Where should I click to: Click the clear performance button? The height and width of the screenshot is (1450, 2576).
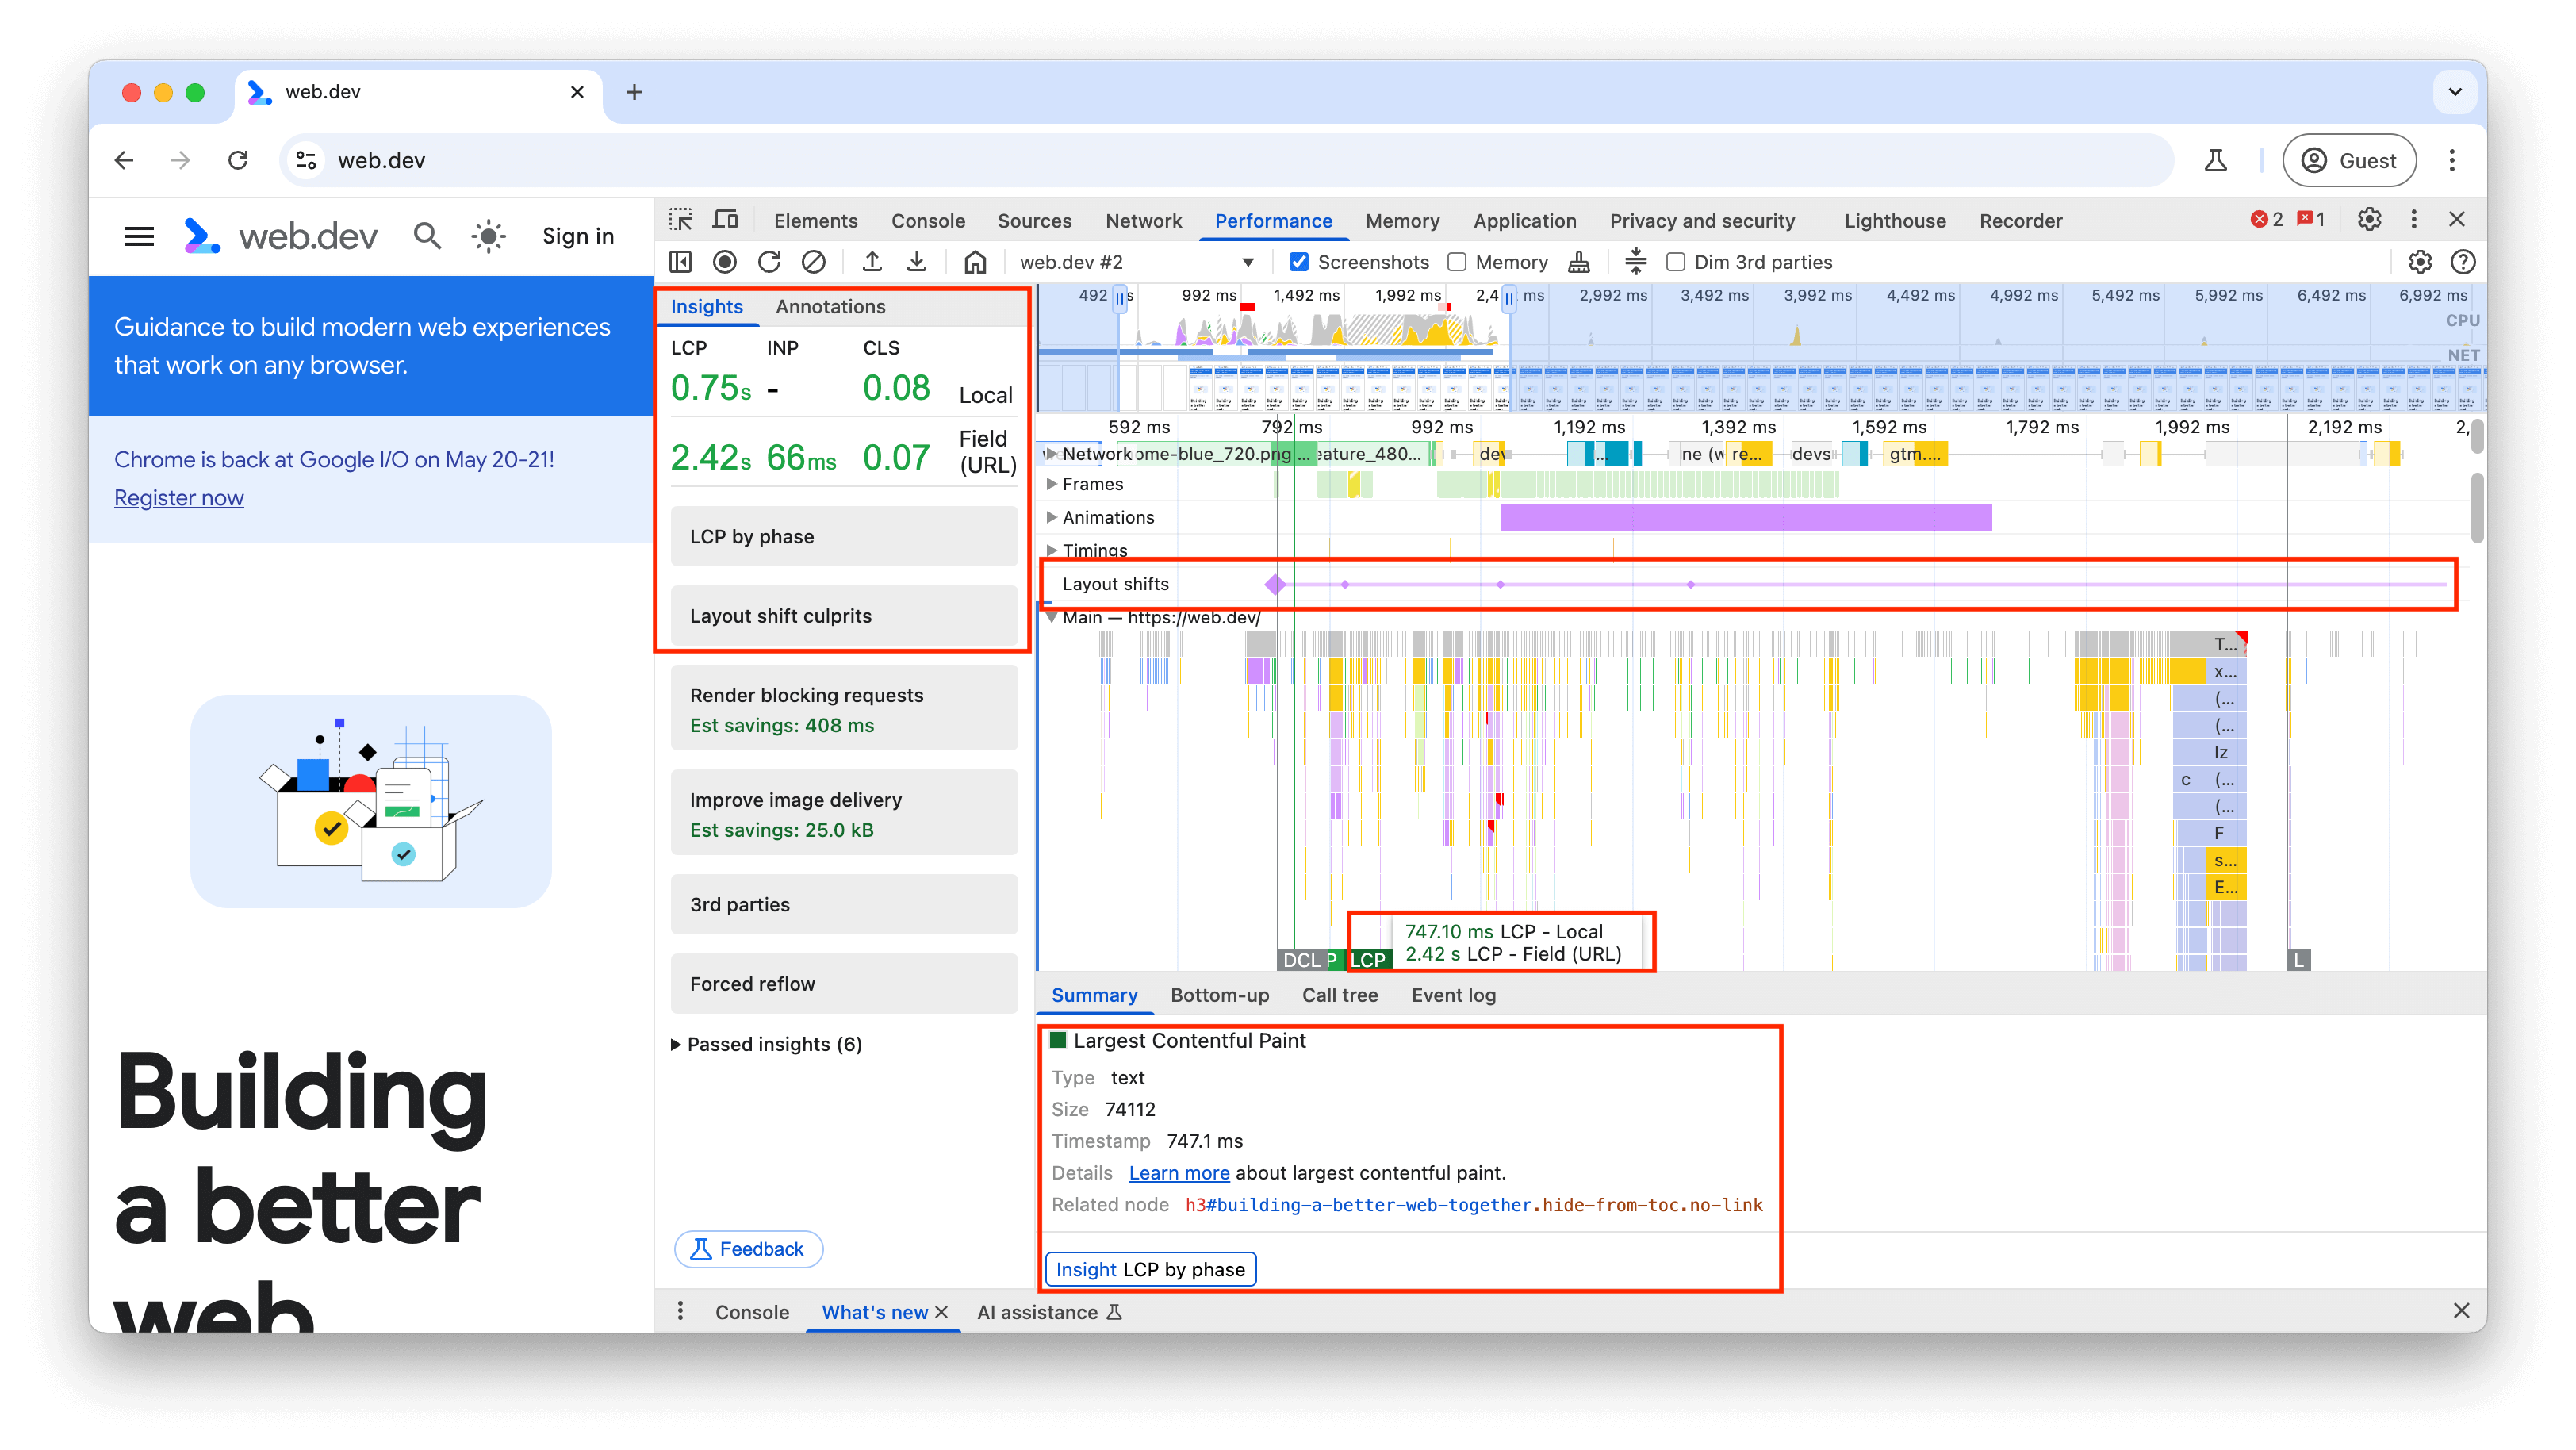[x=814, y=262]
